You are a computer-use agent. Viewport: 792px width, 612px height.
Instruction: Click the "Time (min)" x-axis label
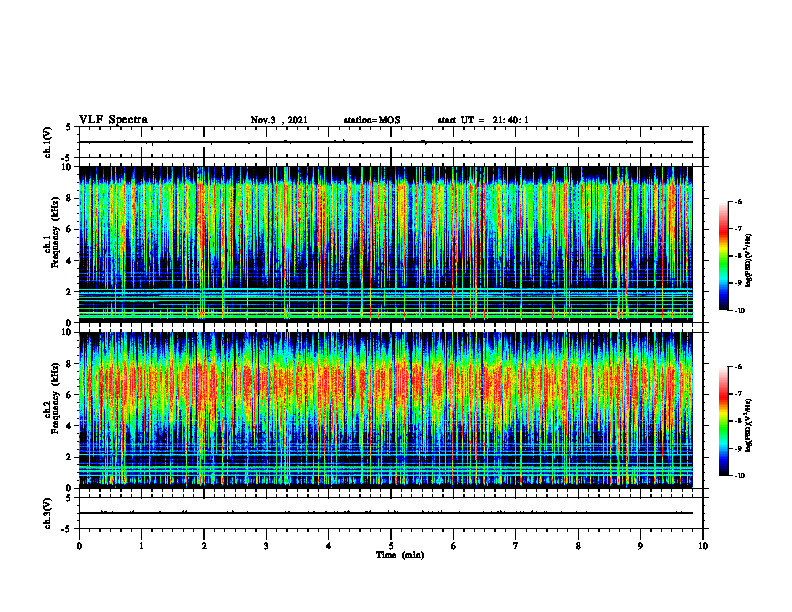tap(400, 555)
